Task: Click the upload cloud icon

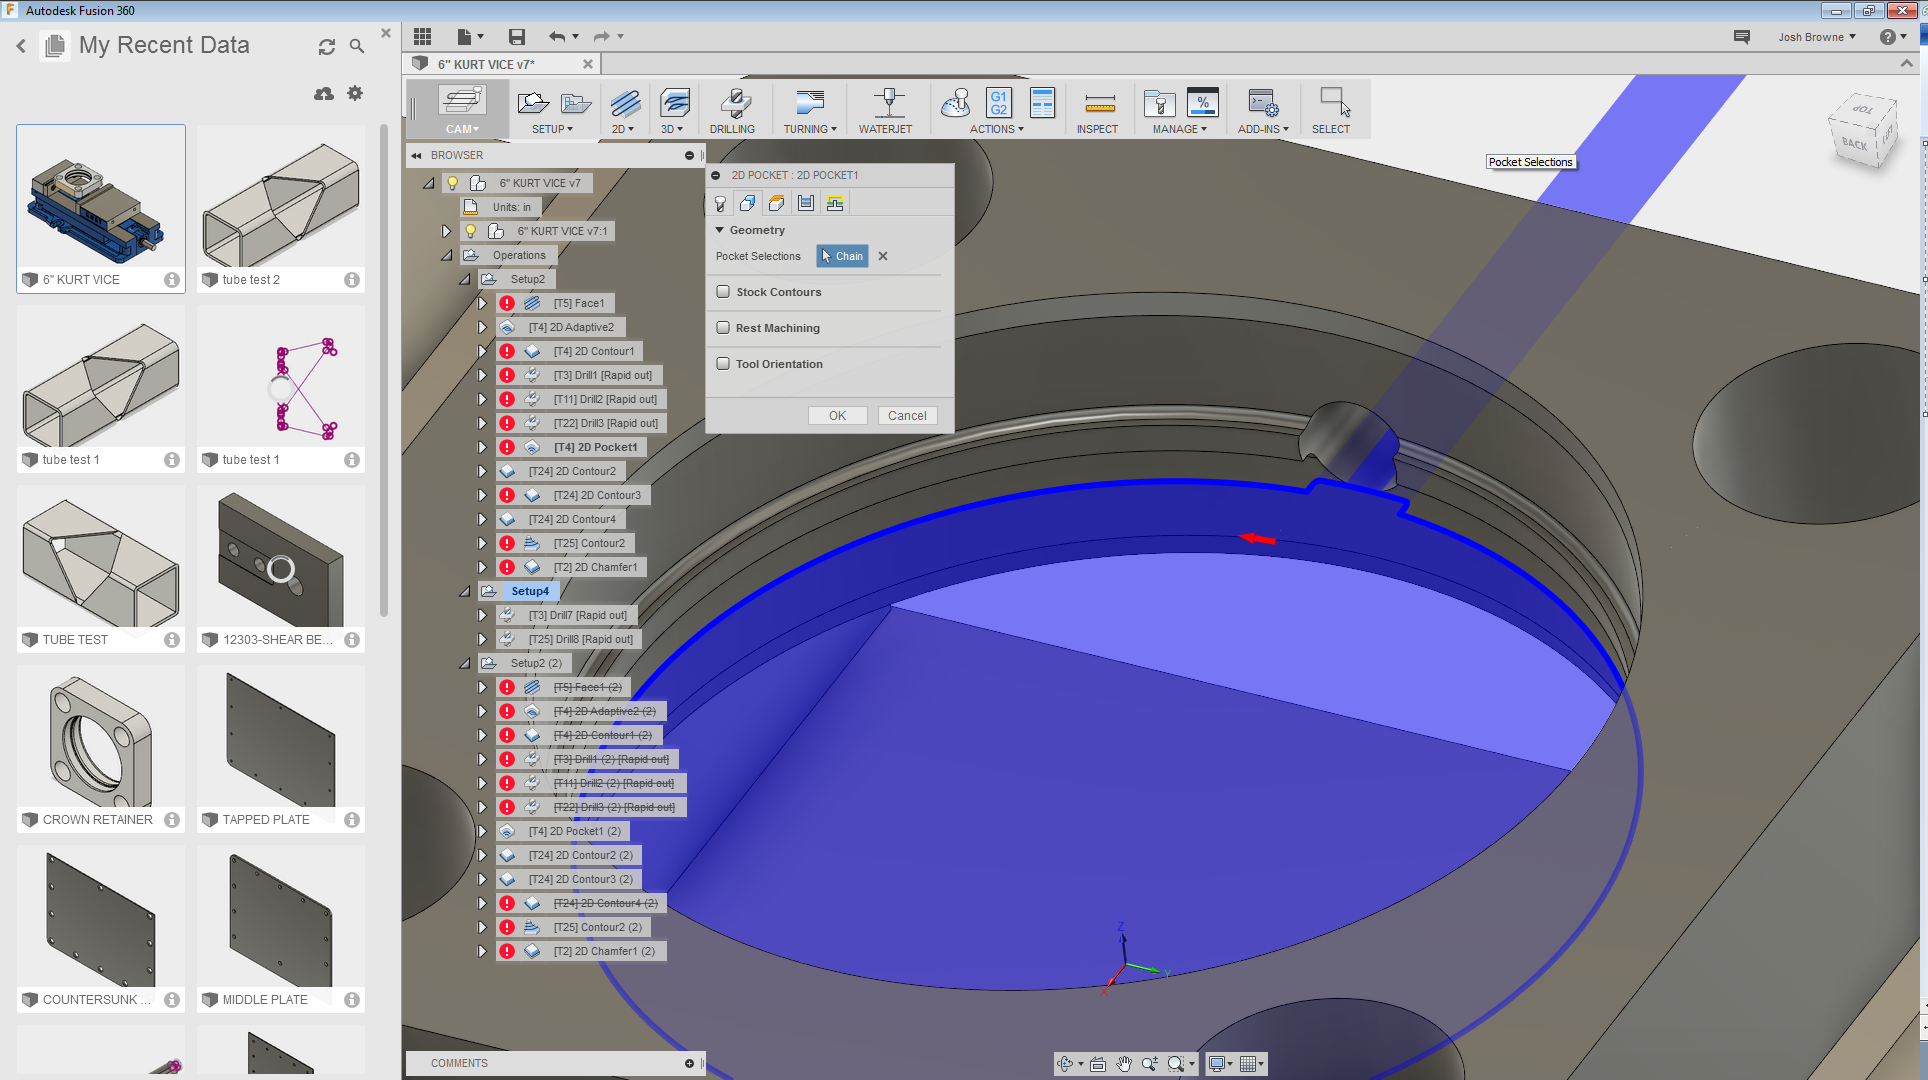Action: 324,94
